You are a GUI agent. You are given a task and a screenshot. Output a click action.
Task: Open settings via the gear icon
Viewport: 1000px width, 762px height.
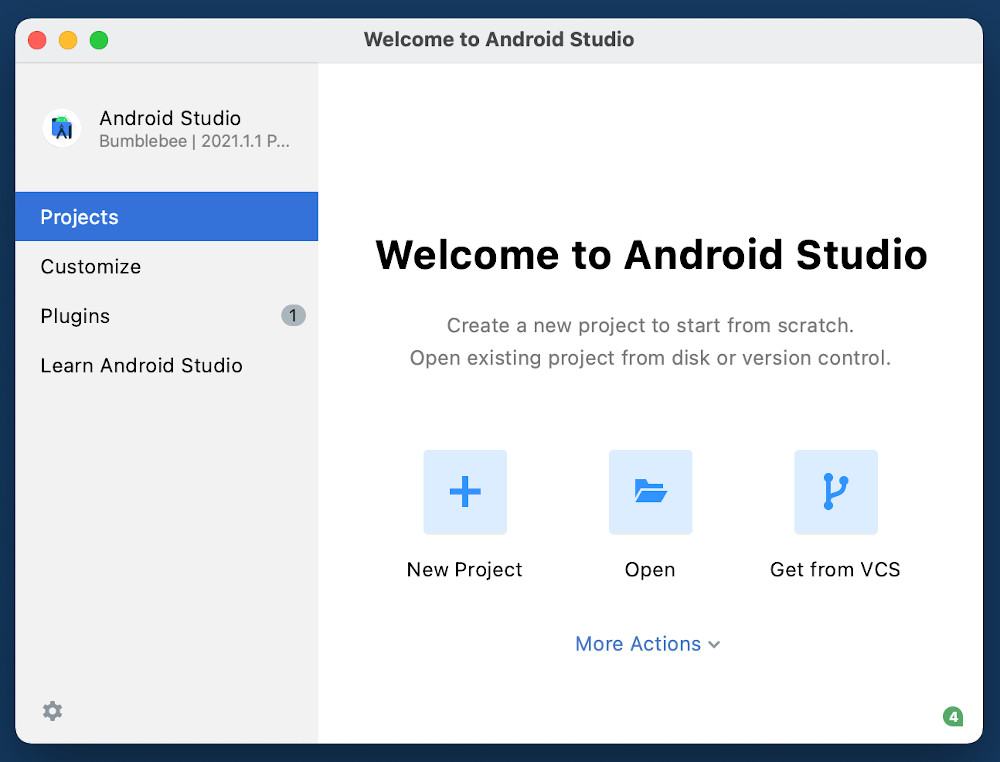(52, 711)
